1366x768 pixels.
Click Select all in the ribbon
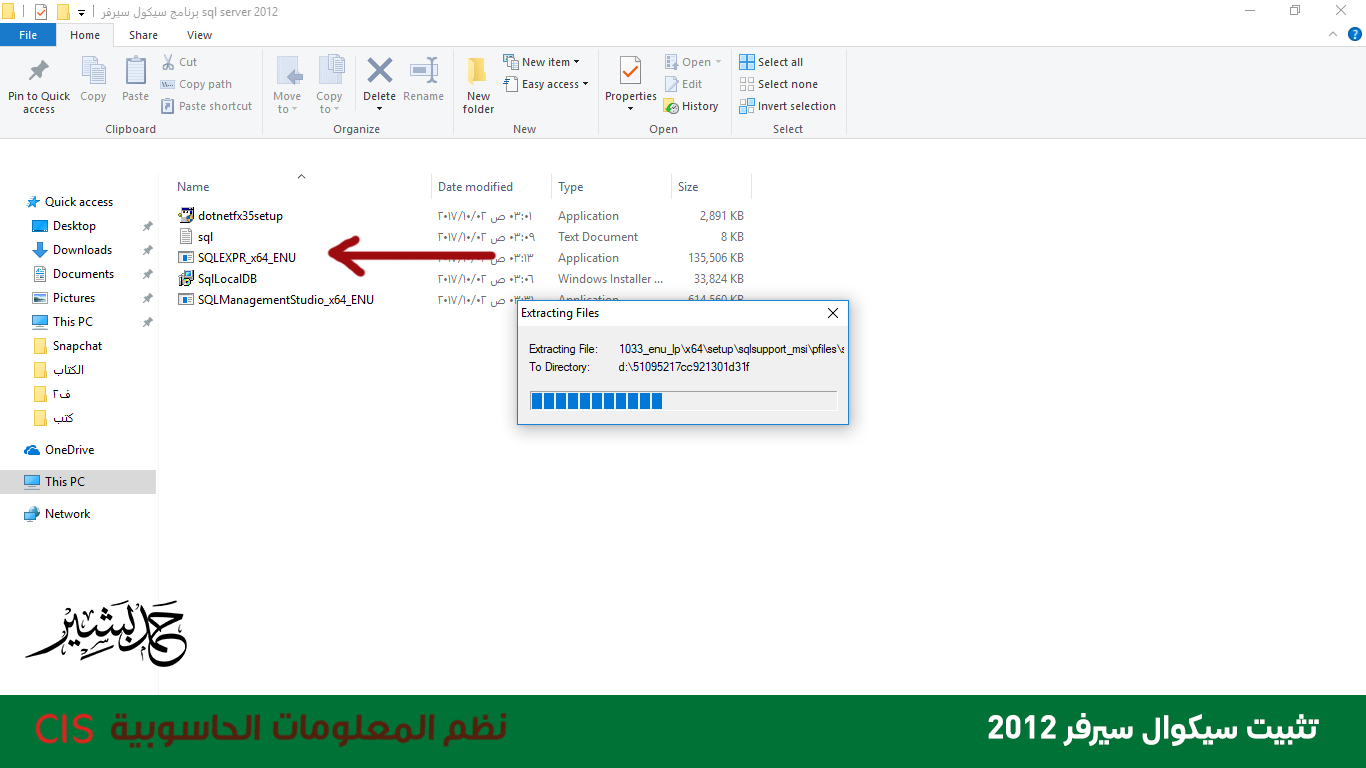point(771,62)
